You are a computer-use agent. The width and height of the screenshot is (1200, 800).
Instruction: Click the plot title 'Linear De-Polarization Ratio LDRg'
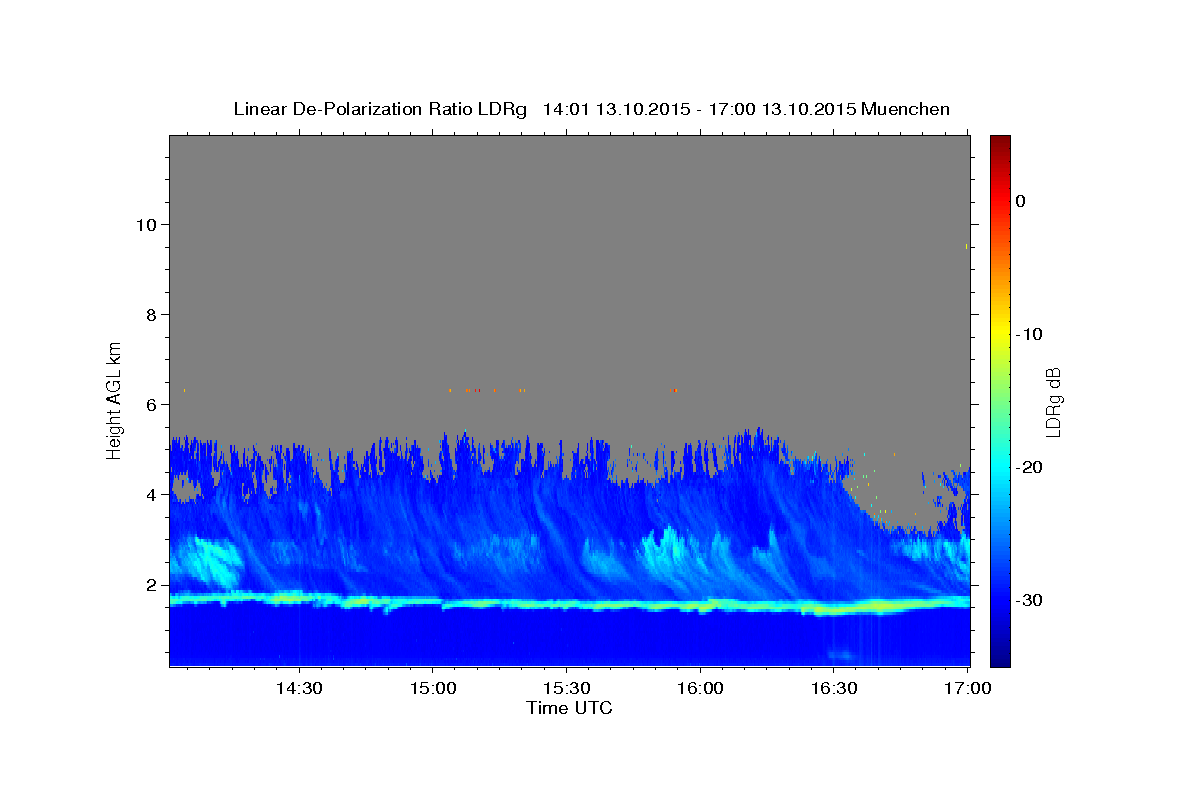click(x=380, y=110)
